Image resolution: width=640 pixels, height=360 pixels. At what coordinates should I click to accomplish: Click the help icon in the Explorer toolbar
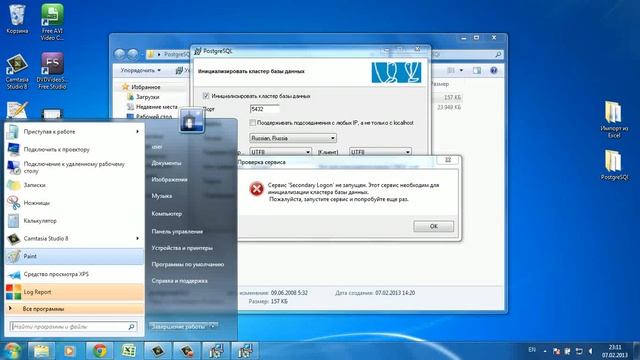point(493,71)
